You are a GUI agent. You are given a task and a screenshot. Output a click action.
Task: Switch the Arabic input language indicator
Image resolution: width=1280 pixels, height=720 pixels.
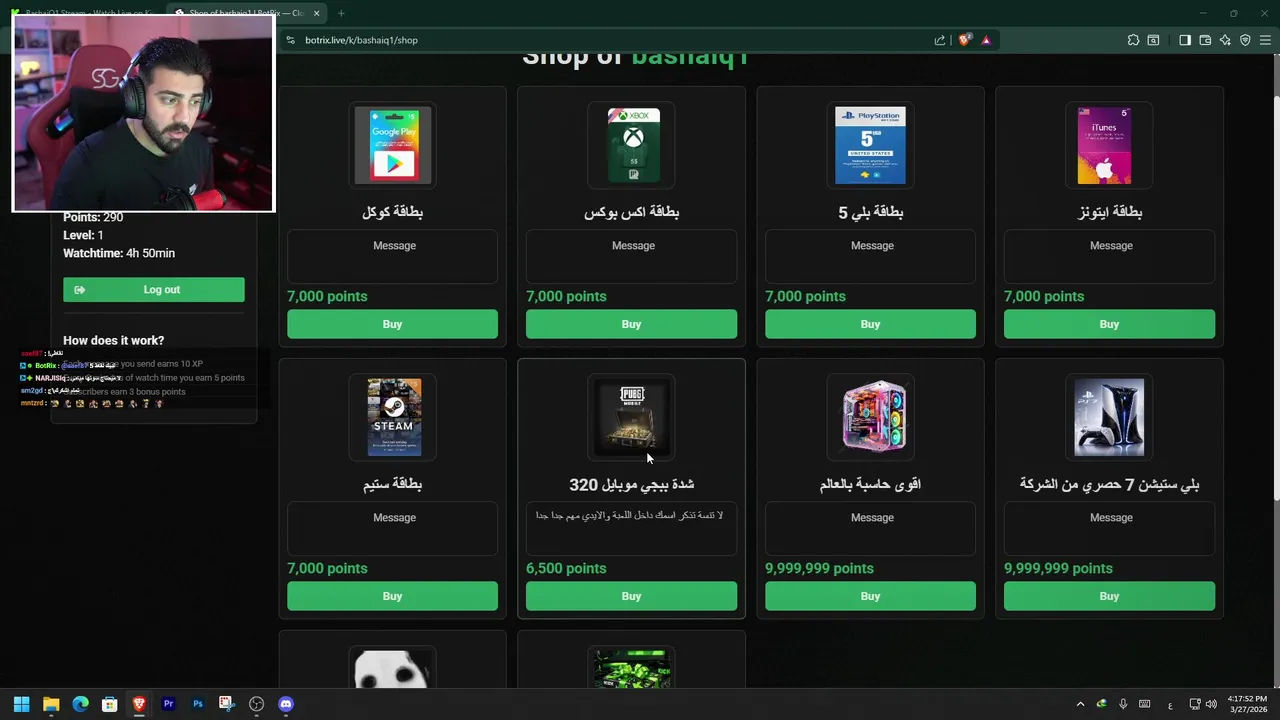(1170, 705)
